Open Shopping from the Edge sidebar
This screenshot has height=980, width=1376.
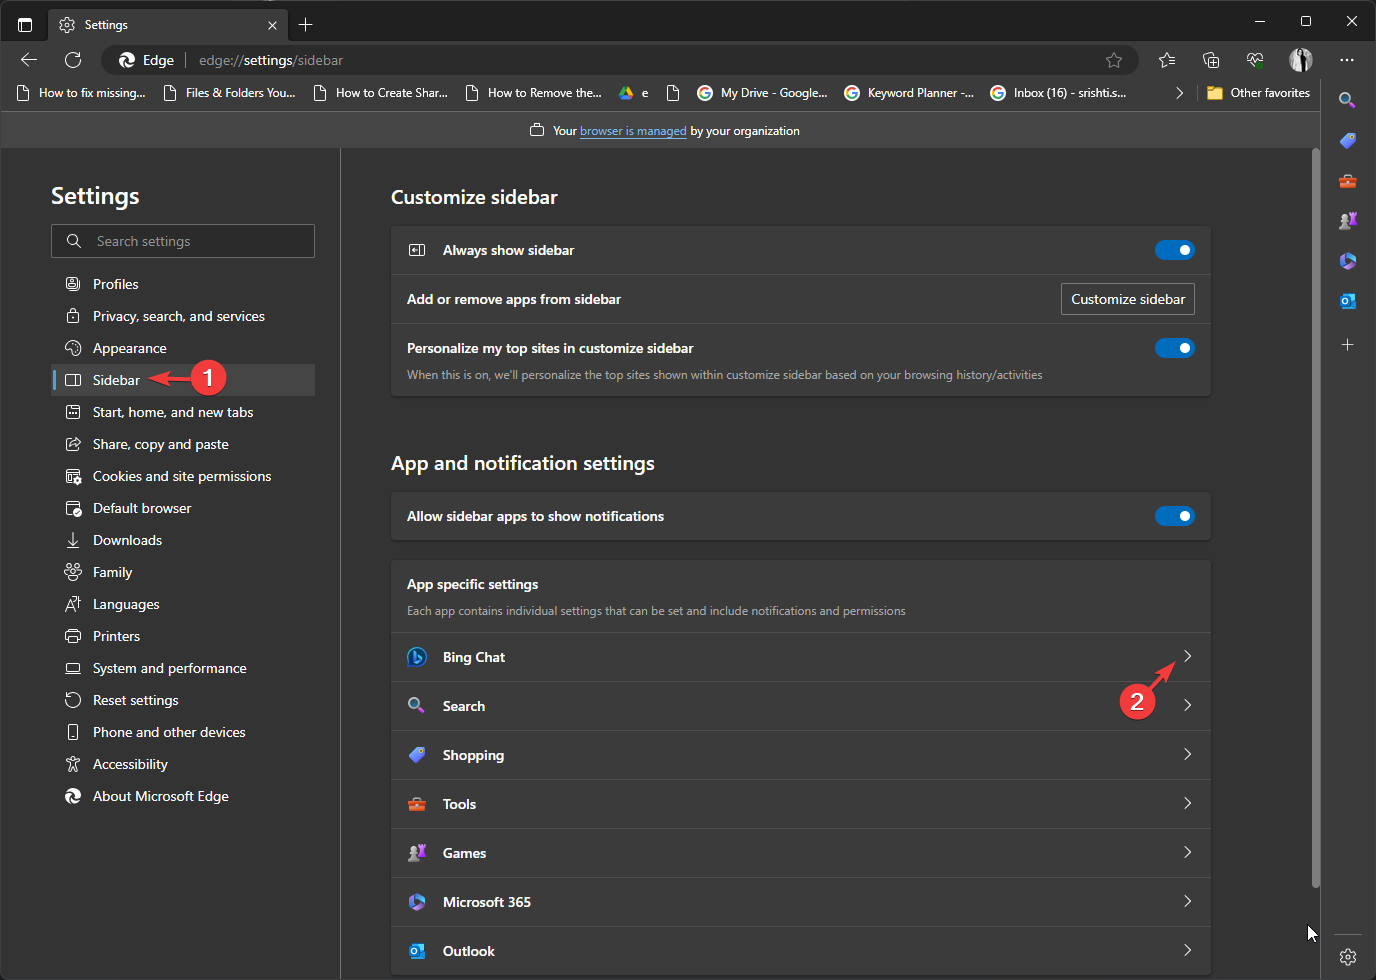[1347, 140]
